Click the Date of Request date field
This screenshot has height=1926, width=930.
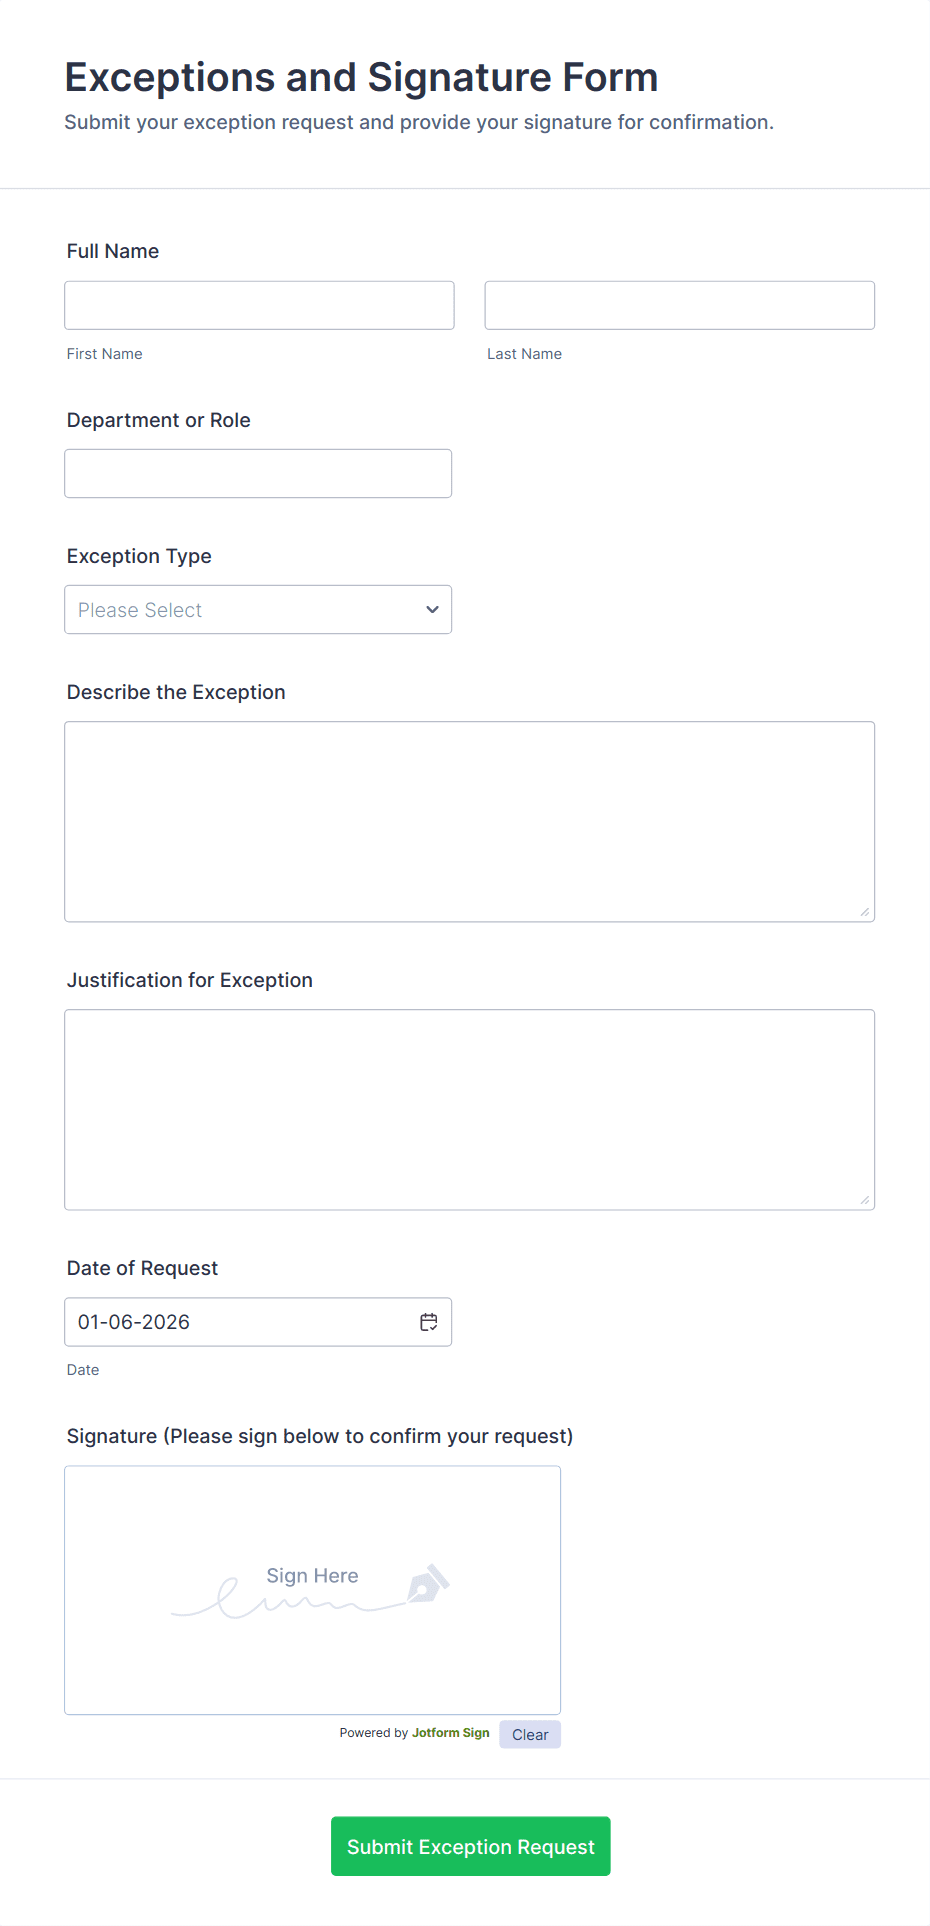(x=240, y=1322)
